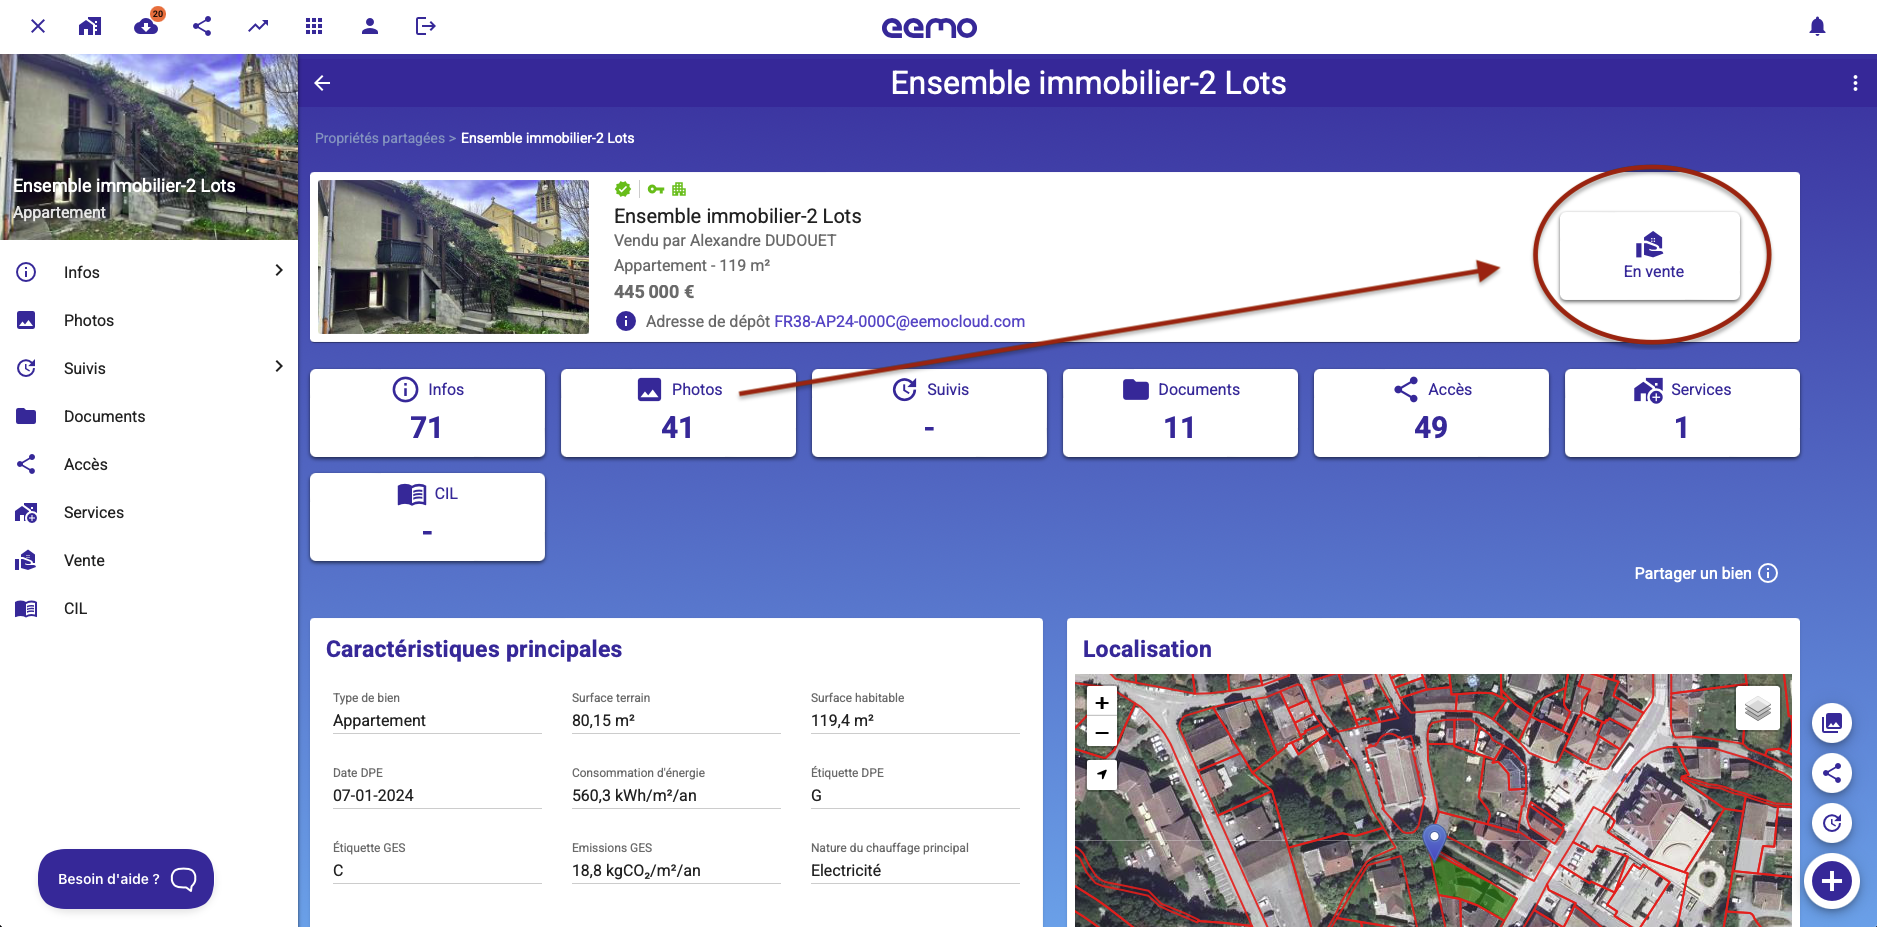1877x927 pixels.
Task: Open the statistics trend icon
Action: click(x=258, y=26)
